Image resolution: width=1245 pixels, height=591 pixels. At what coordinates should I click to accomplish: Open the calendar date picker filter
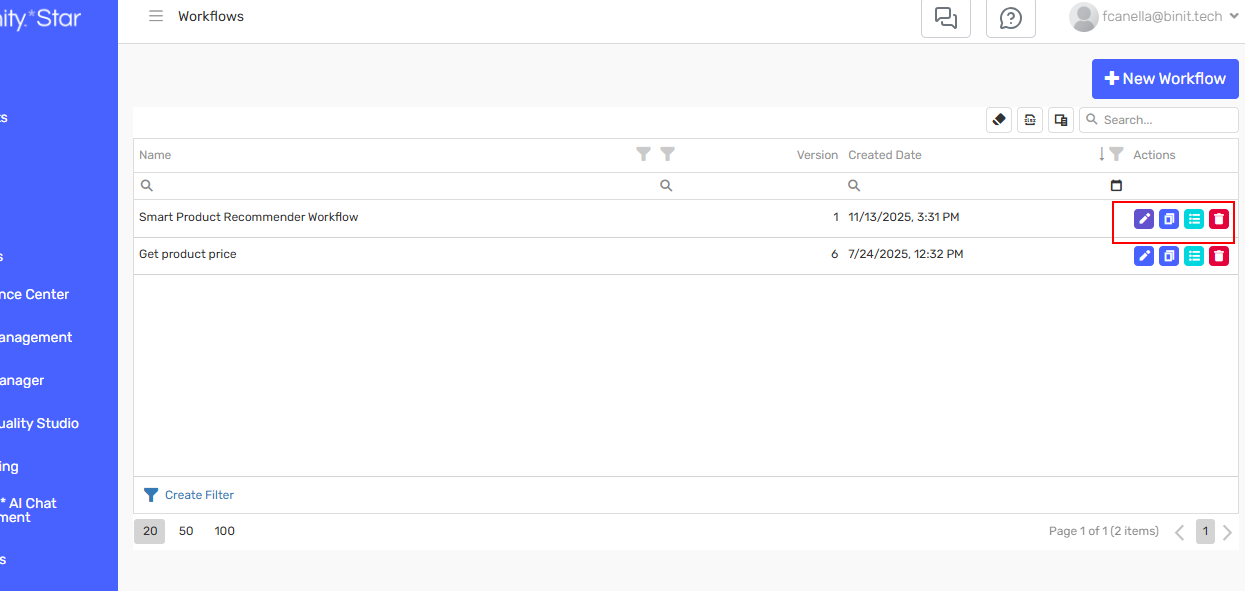coord(1116,185)
